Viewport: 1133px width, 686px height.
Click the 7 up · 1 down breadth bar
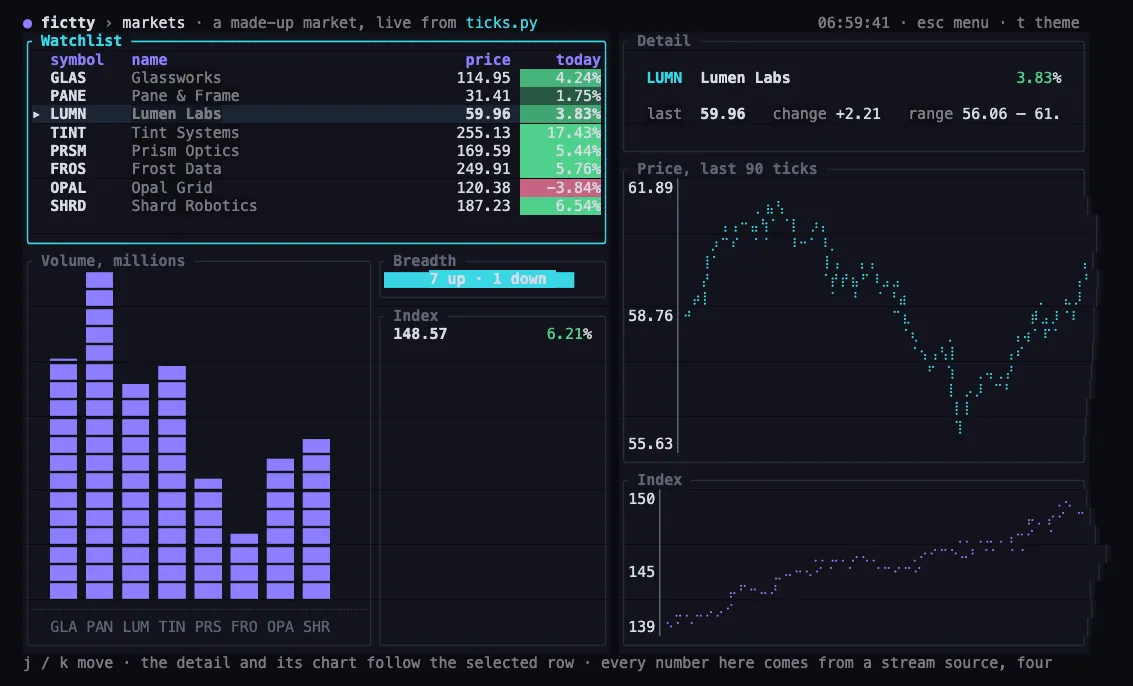(479, 279)
